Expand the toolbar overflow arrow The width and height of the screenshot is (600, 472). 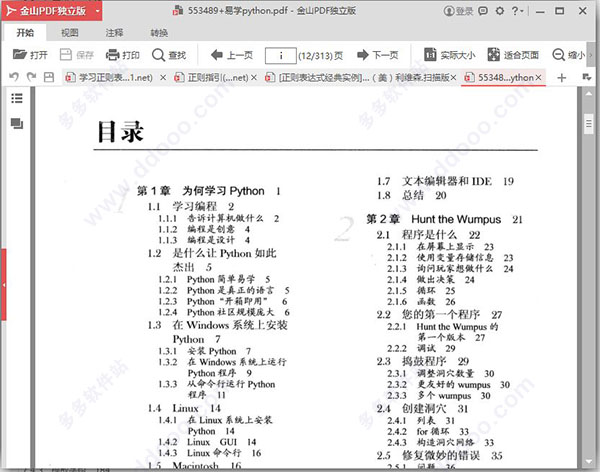pos(590,55)
